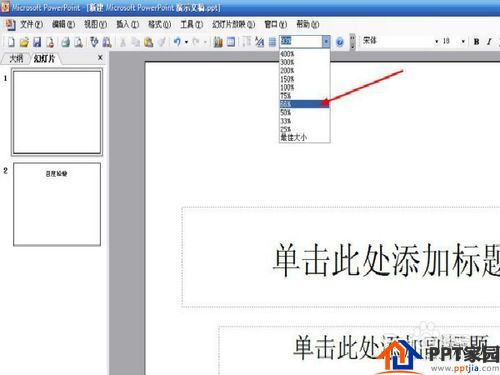Open the 视图 menu
This screenshot has width=500, height=375.
click(x=95, y=24)
